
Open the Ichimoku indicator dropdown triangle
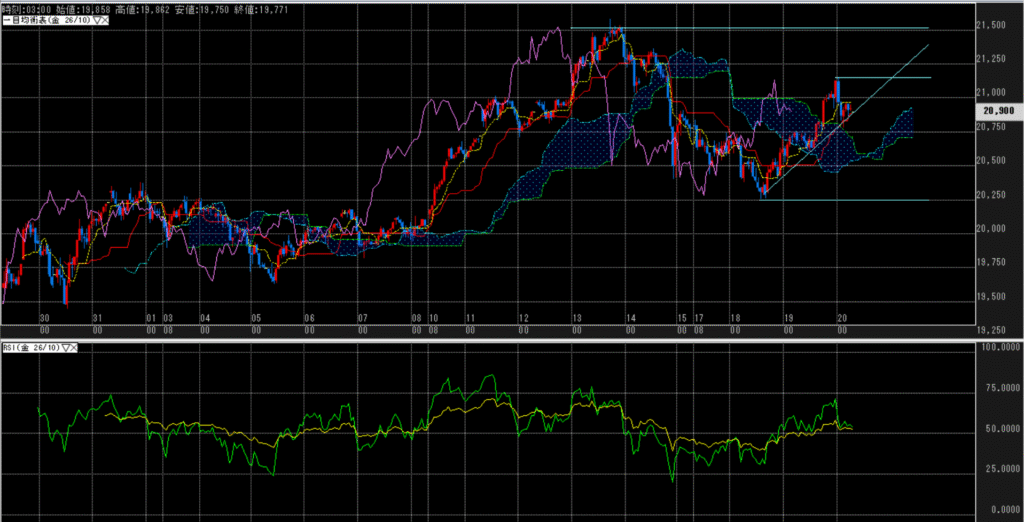(96, 21)
